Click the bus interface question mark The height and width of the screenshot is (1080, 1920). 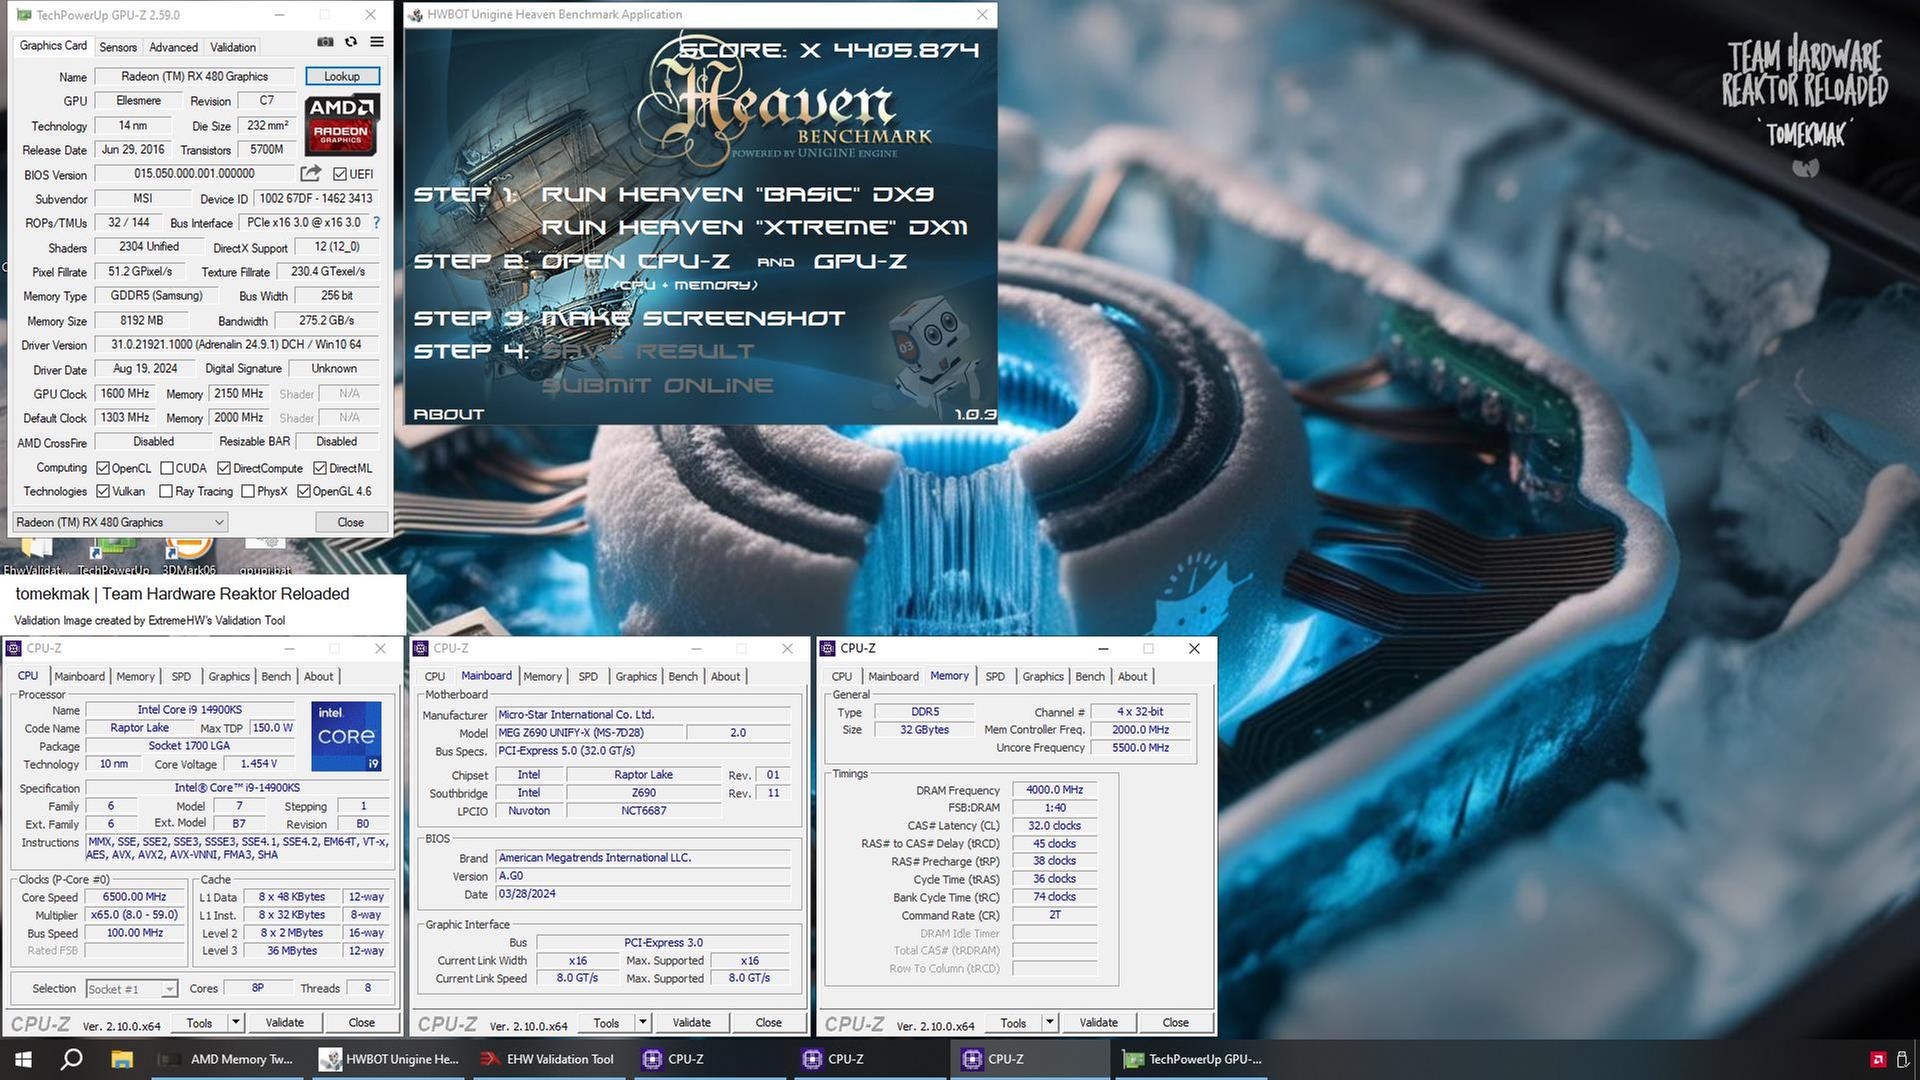click(x=377, y=223)
